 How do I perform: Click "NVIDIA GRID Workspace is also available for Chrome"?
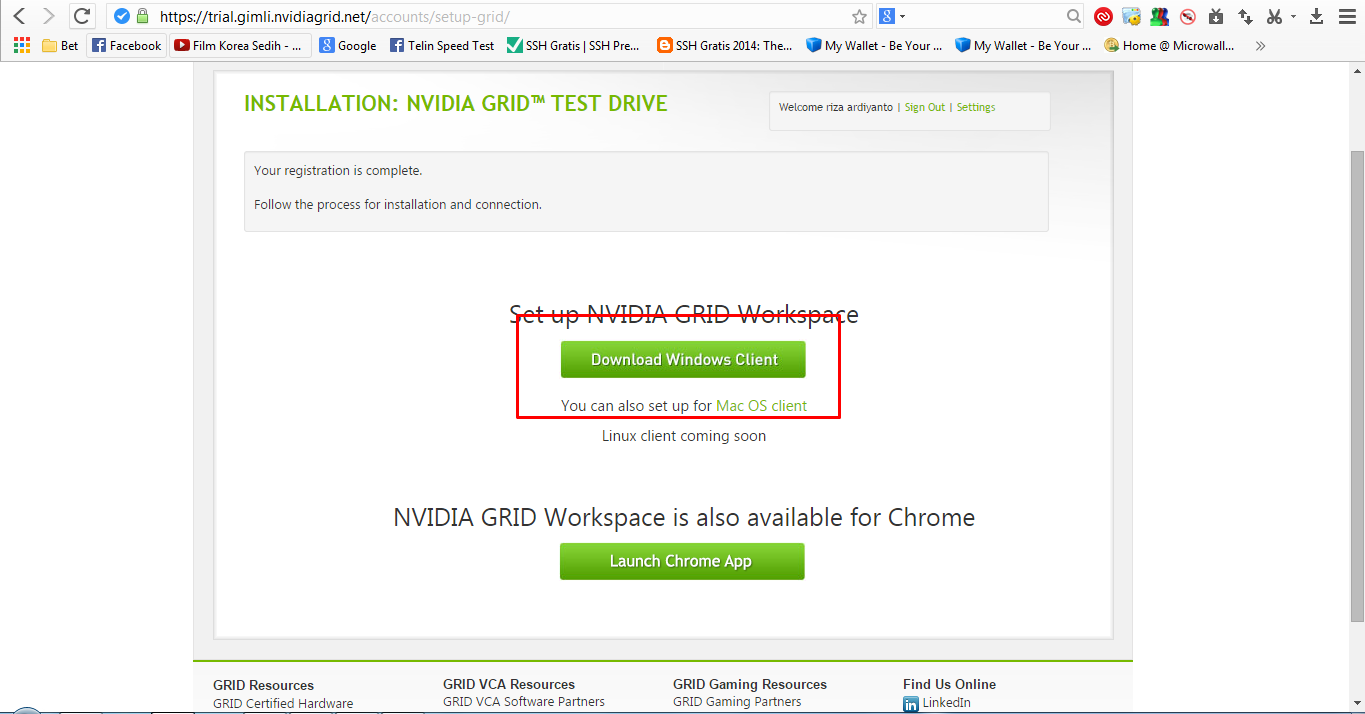coord(684,517)
